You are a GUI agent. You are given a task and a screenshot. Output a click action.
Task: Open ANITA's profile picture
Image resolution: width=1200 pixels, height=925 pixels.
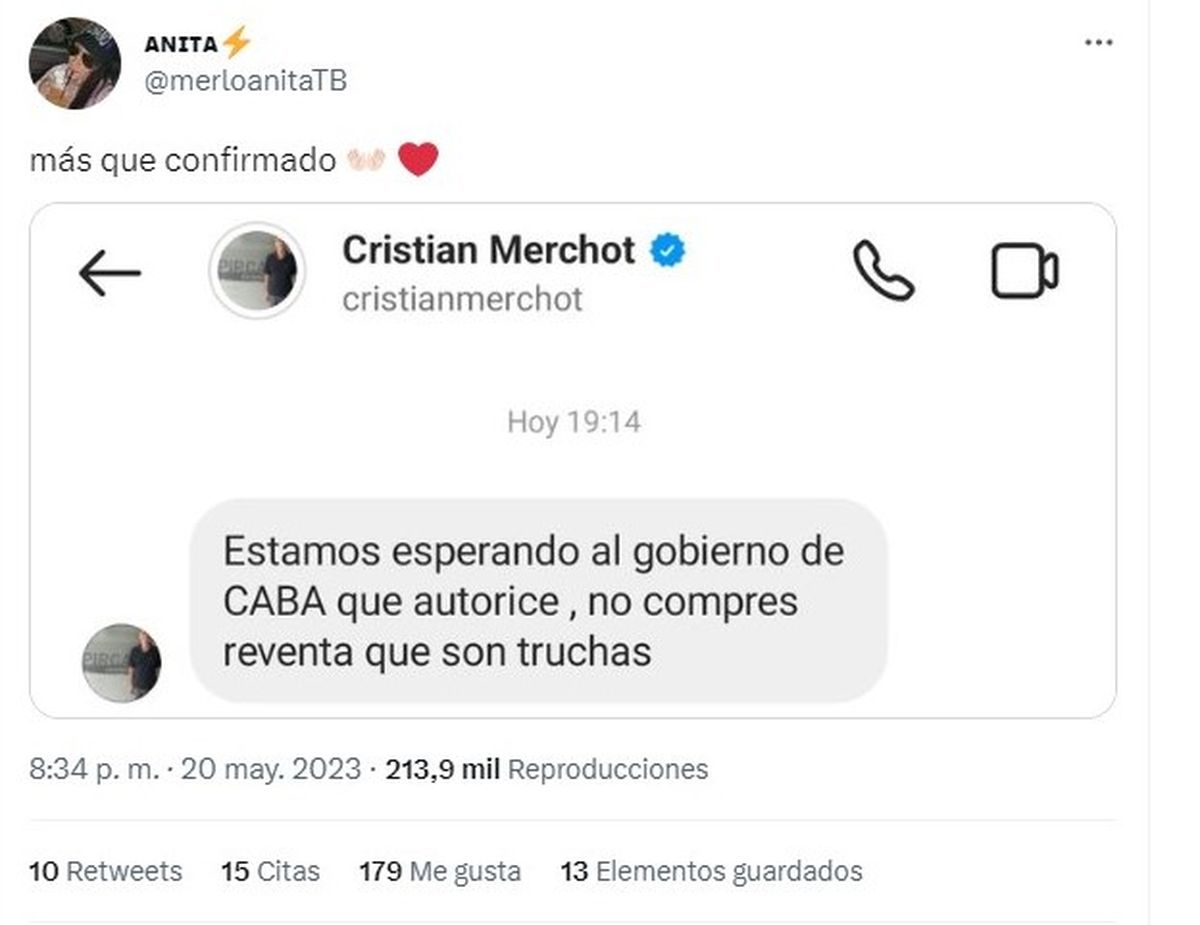click(75, 62)
